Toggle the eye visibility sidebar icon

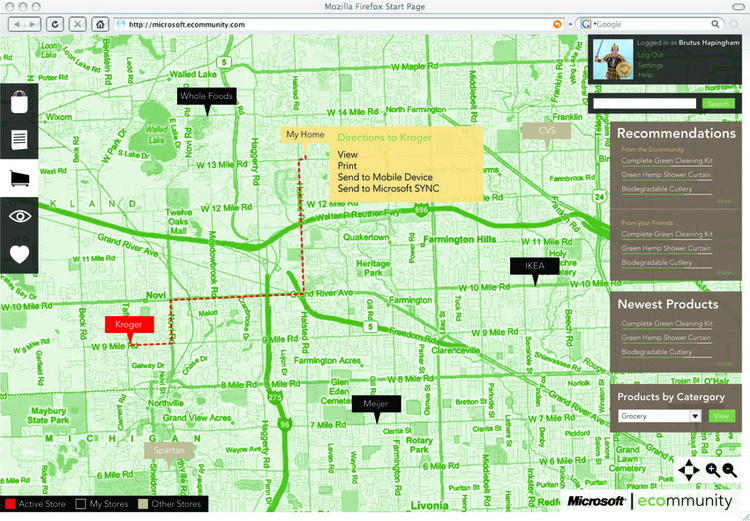coord(18,217)
